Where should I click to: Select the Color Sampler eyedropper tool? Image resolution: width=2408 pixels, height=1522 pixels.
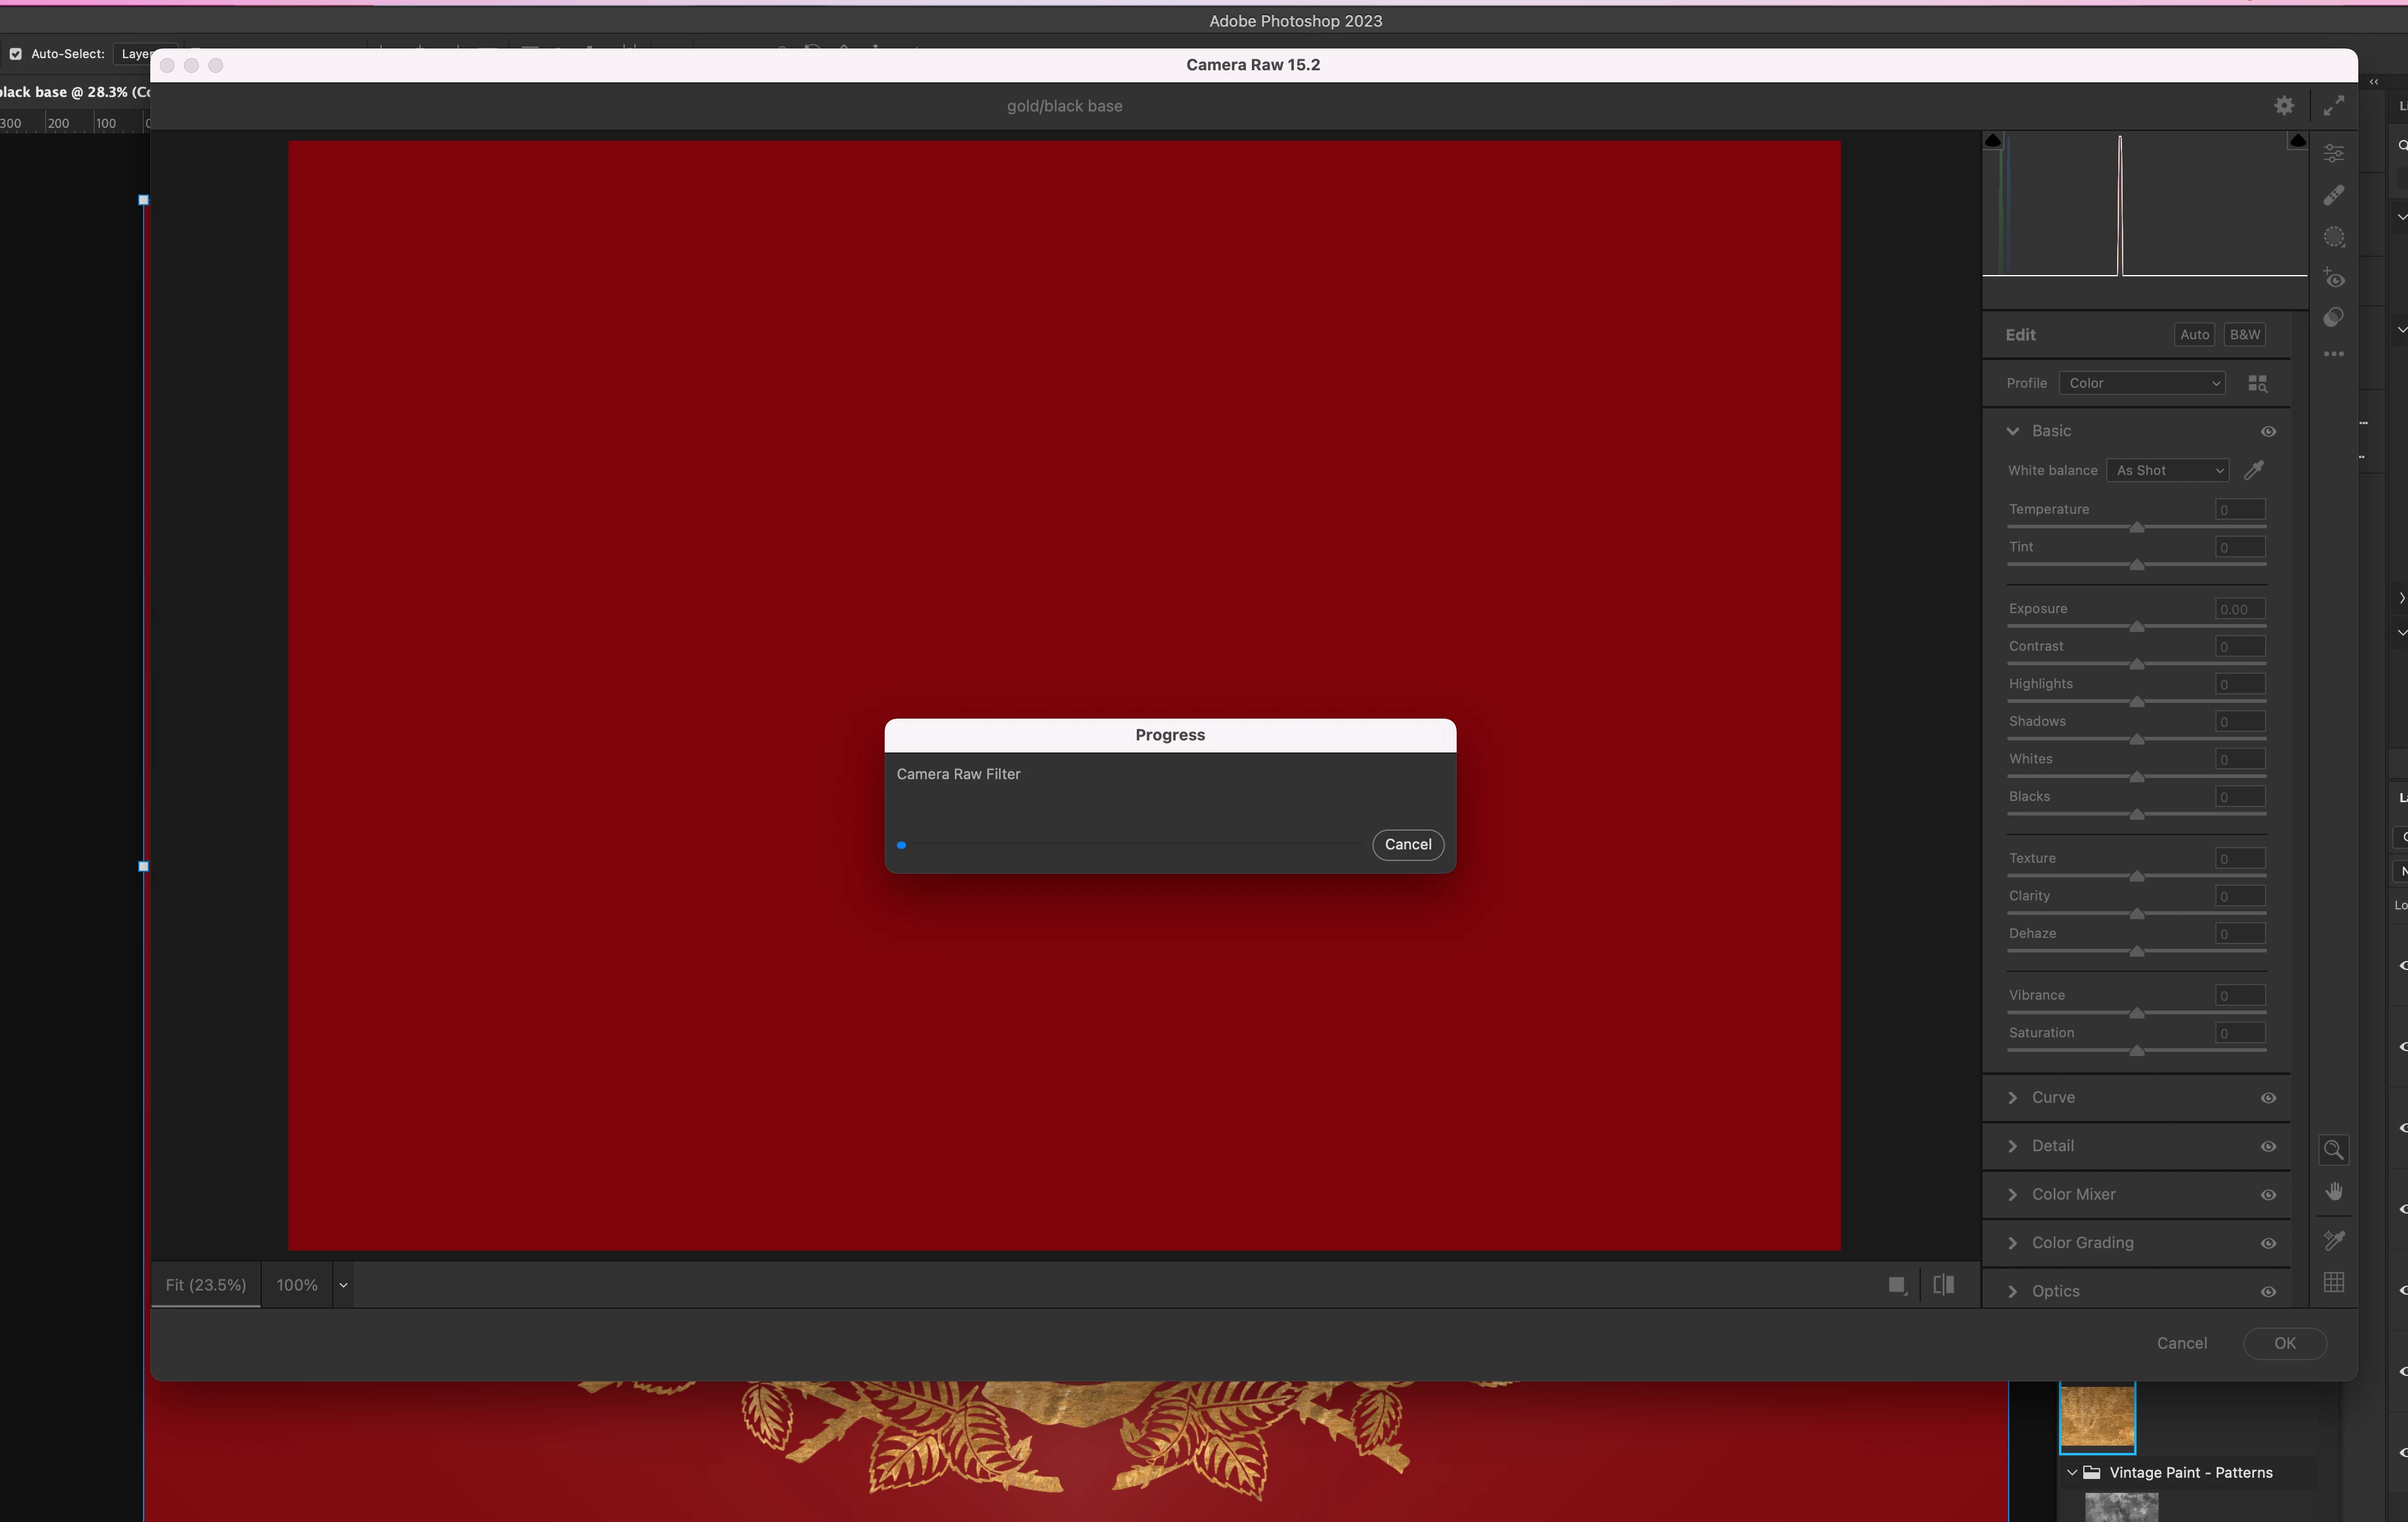click(x=2333, y=1240)
